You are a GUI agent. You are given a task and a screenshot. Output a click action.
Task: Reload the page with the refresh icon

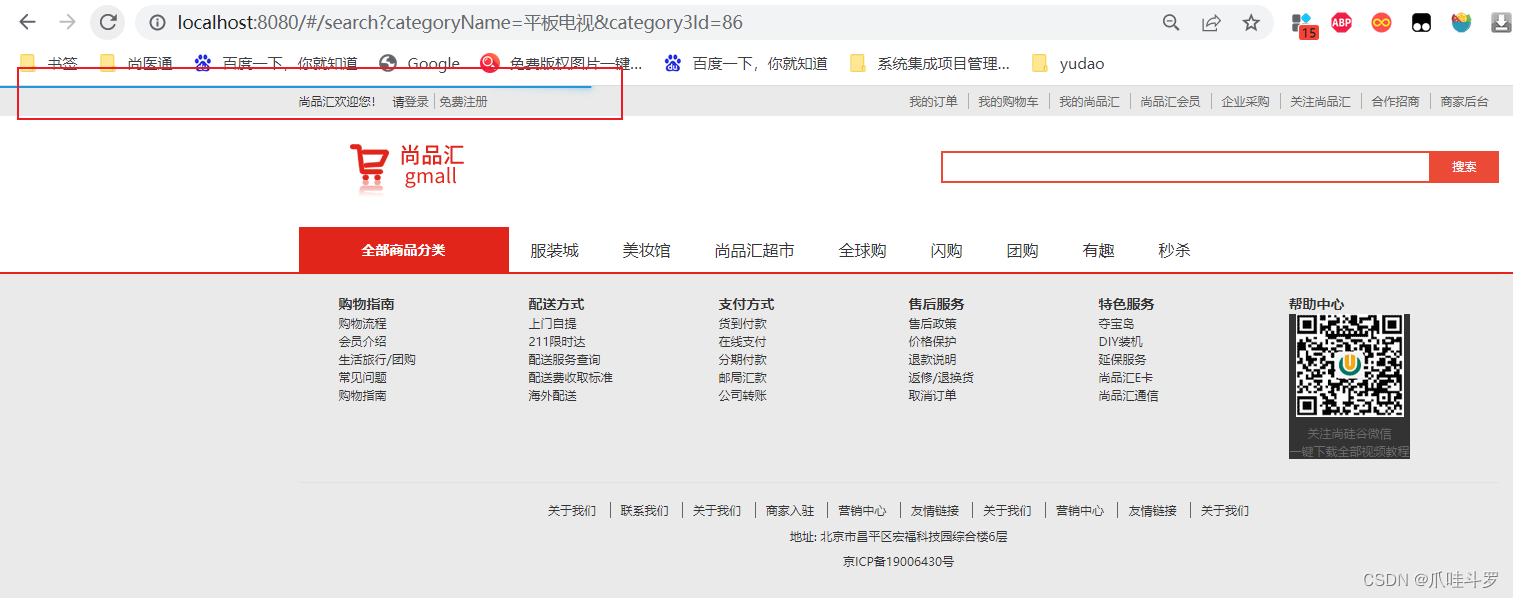(107, 22)
